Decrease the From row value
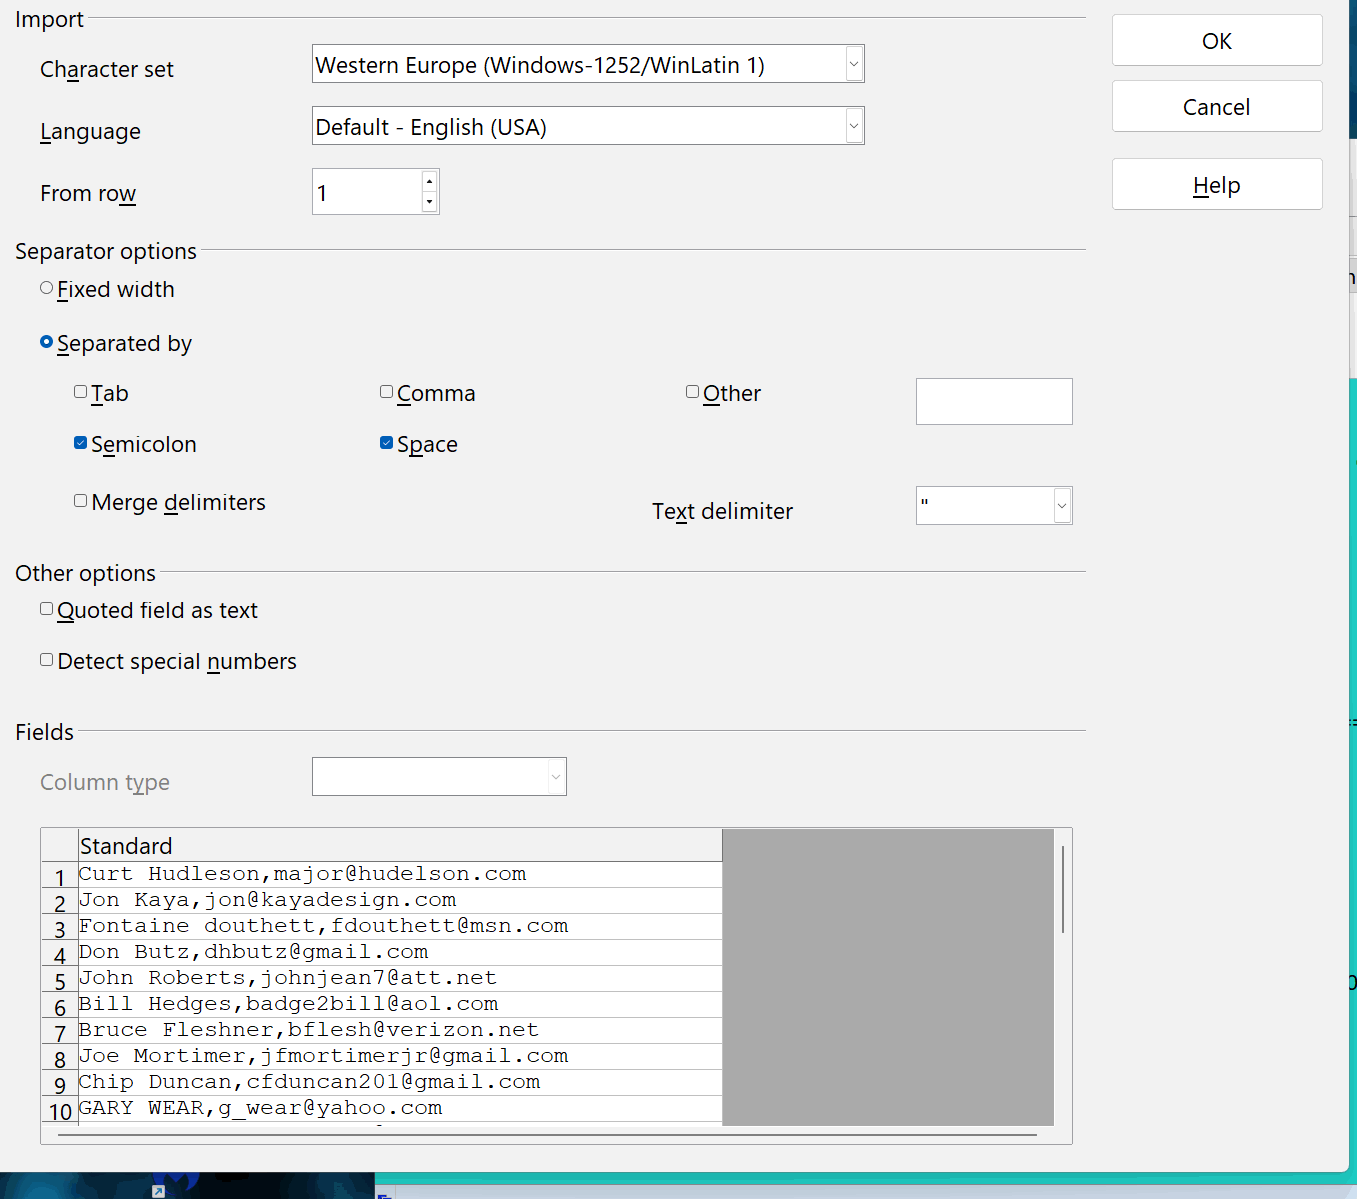This screenshot has height=1199, width=1357. [429, 202]
